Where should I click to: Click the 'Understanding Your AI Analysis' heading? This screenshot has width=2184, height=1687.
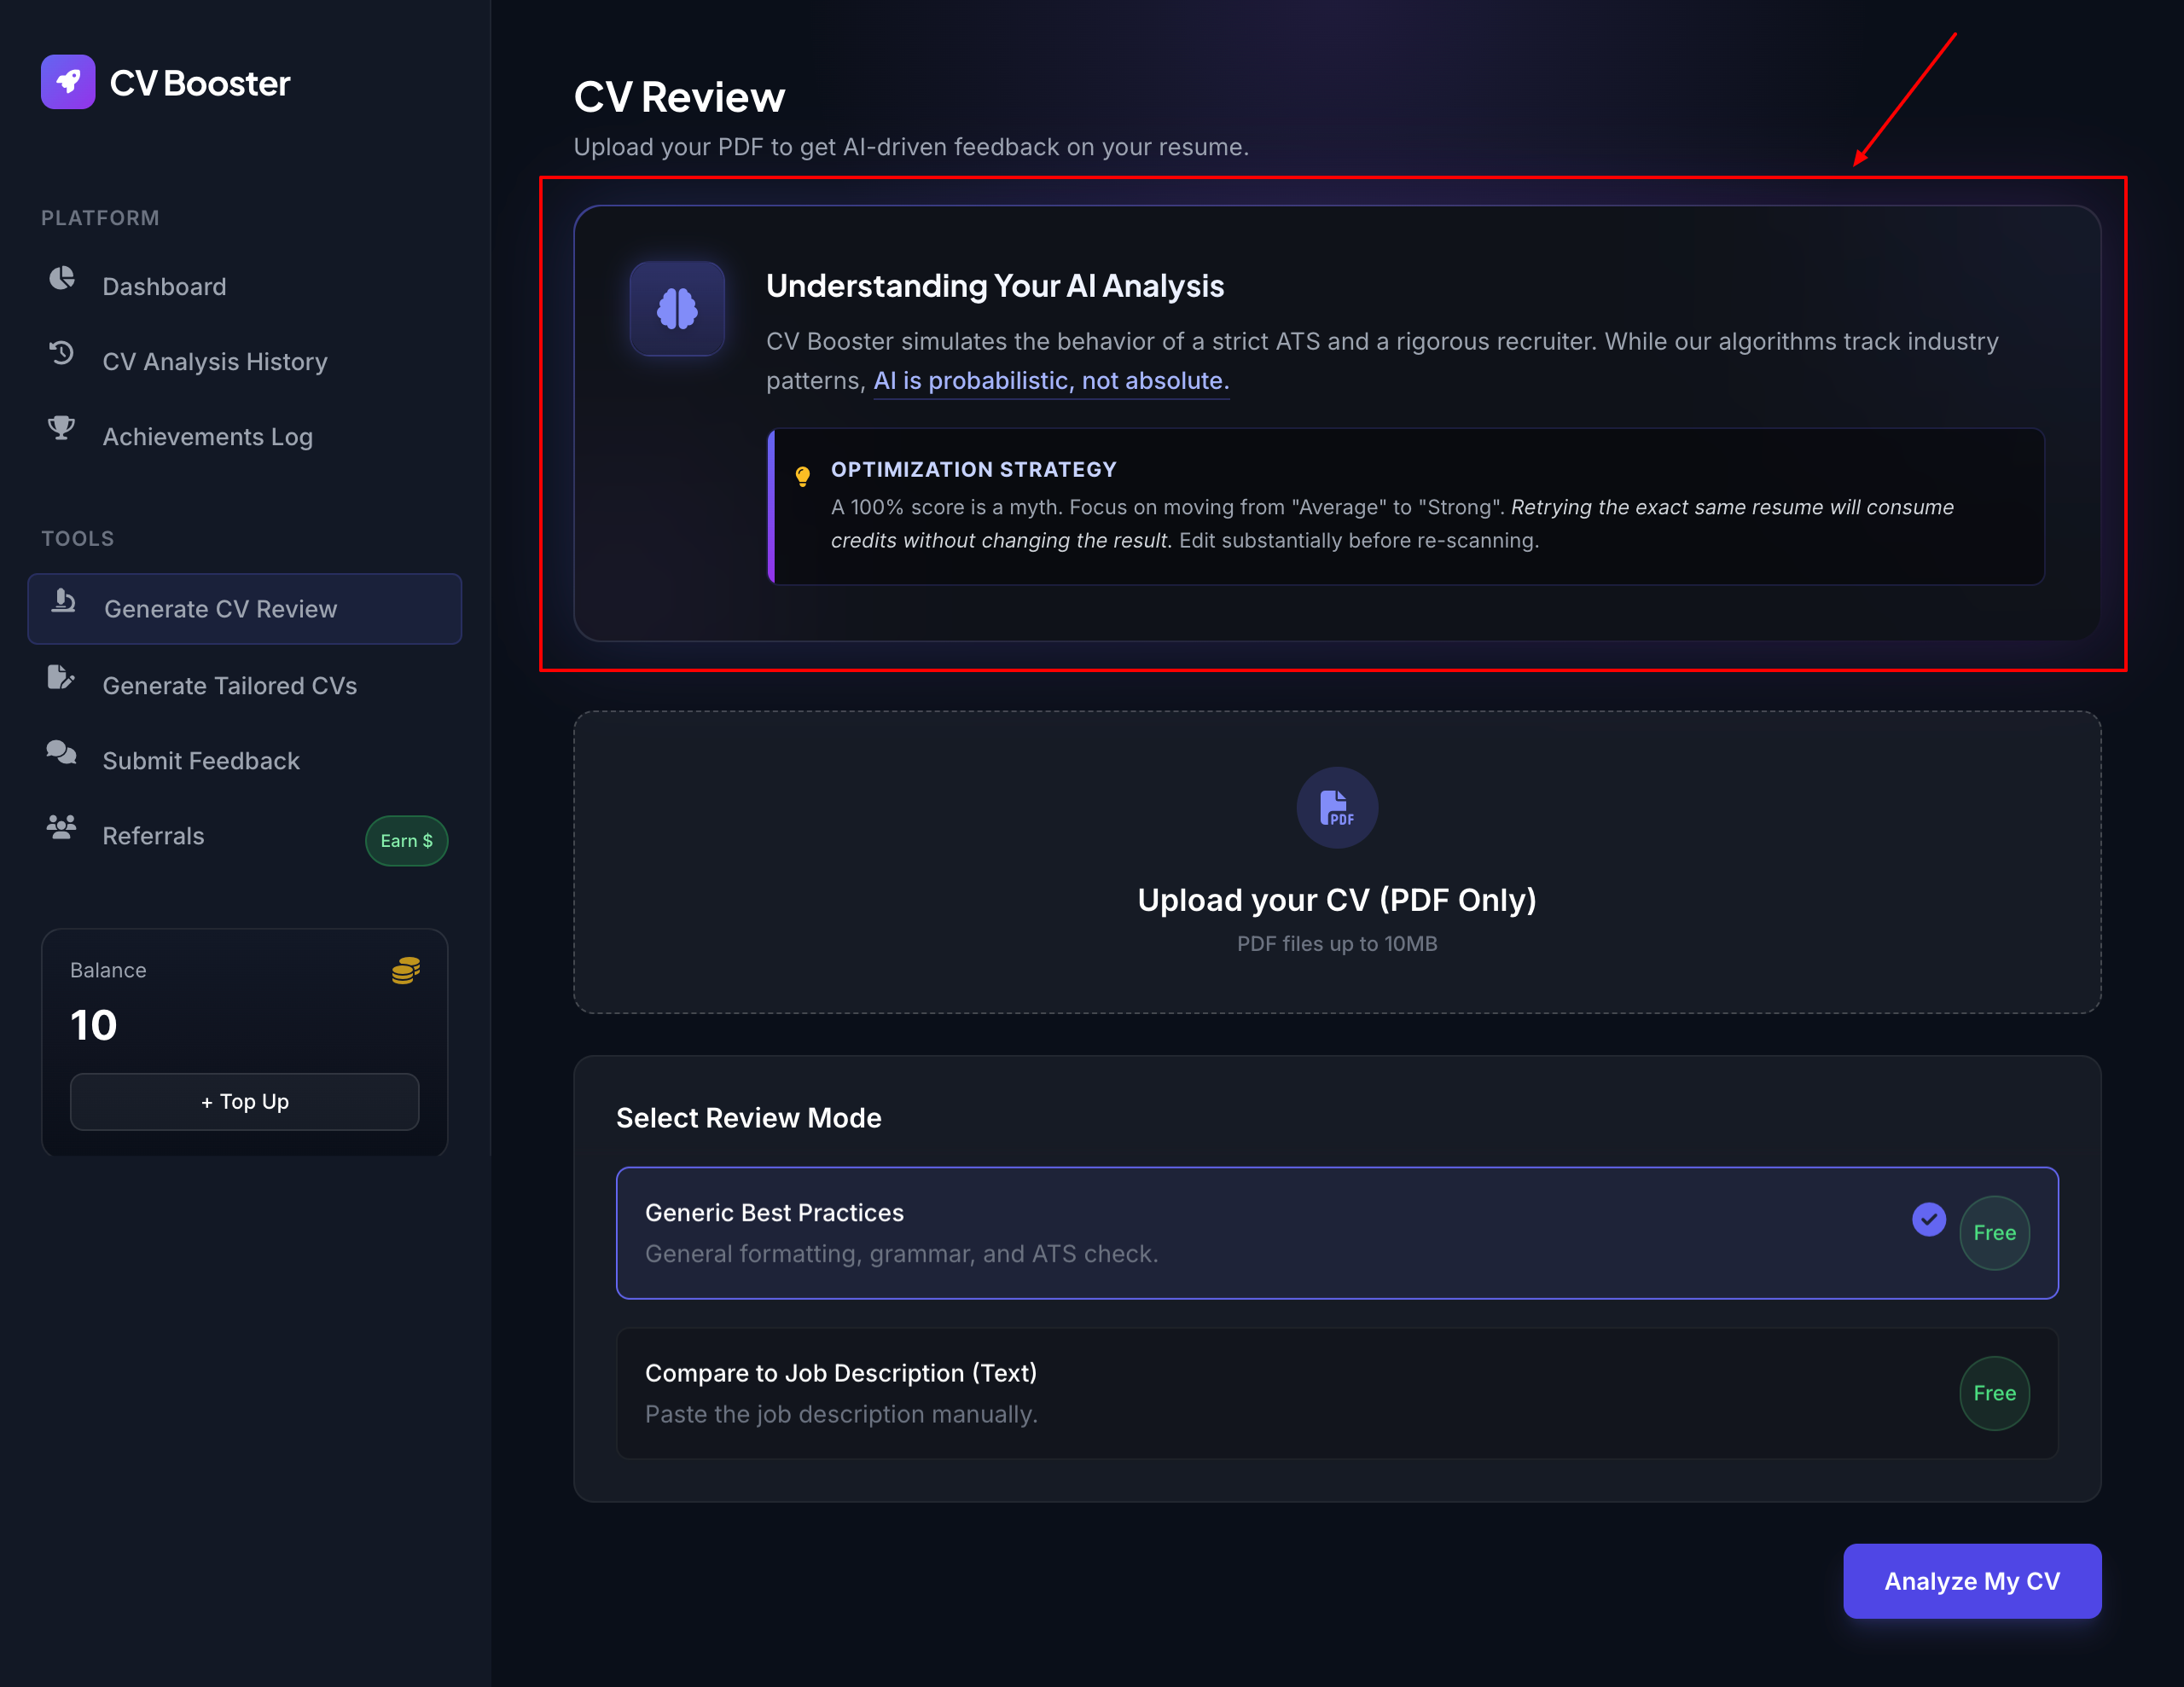coord(995,286)
